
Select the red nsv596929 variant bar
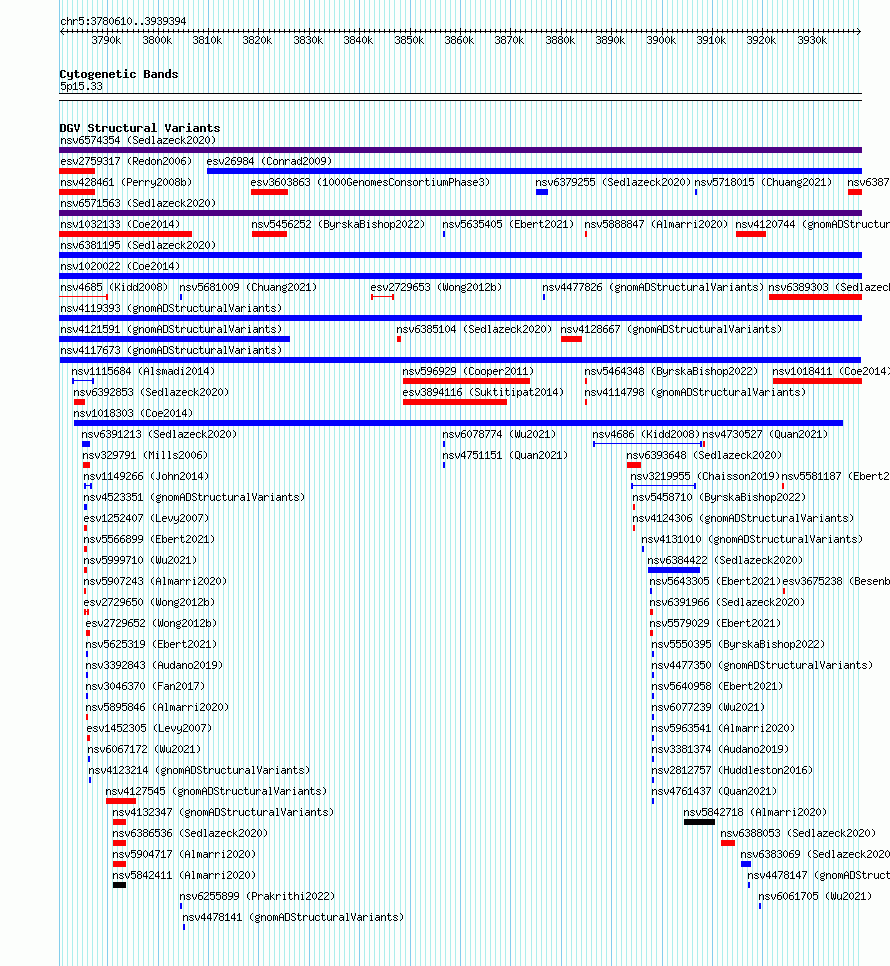466,381
